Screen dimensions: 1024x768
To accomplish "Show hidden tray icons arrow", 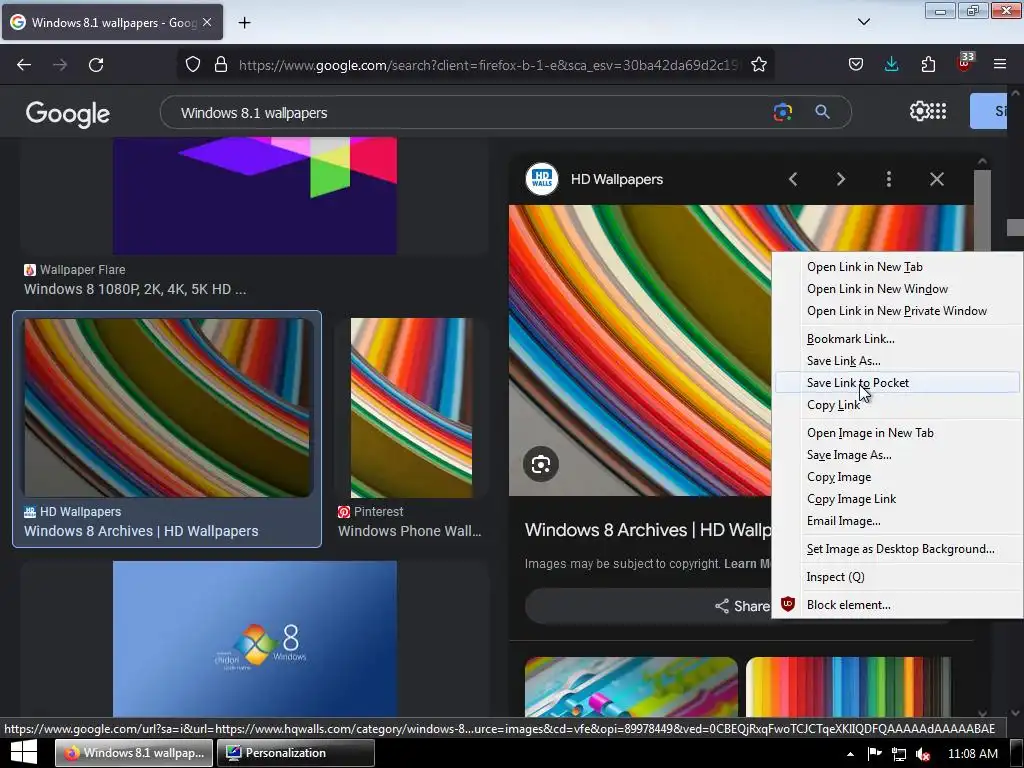I will click(850, 754).
